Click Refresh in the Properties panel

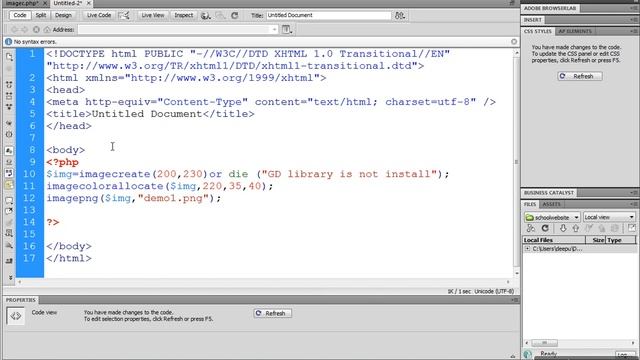point(272,313)
